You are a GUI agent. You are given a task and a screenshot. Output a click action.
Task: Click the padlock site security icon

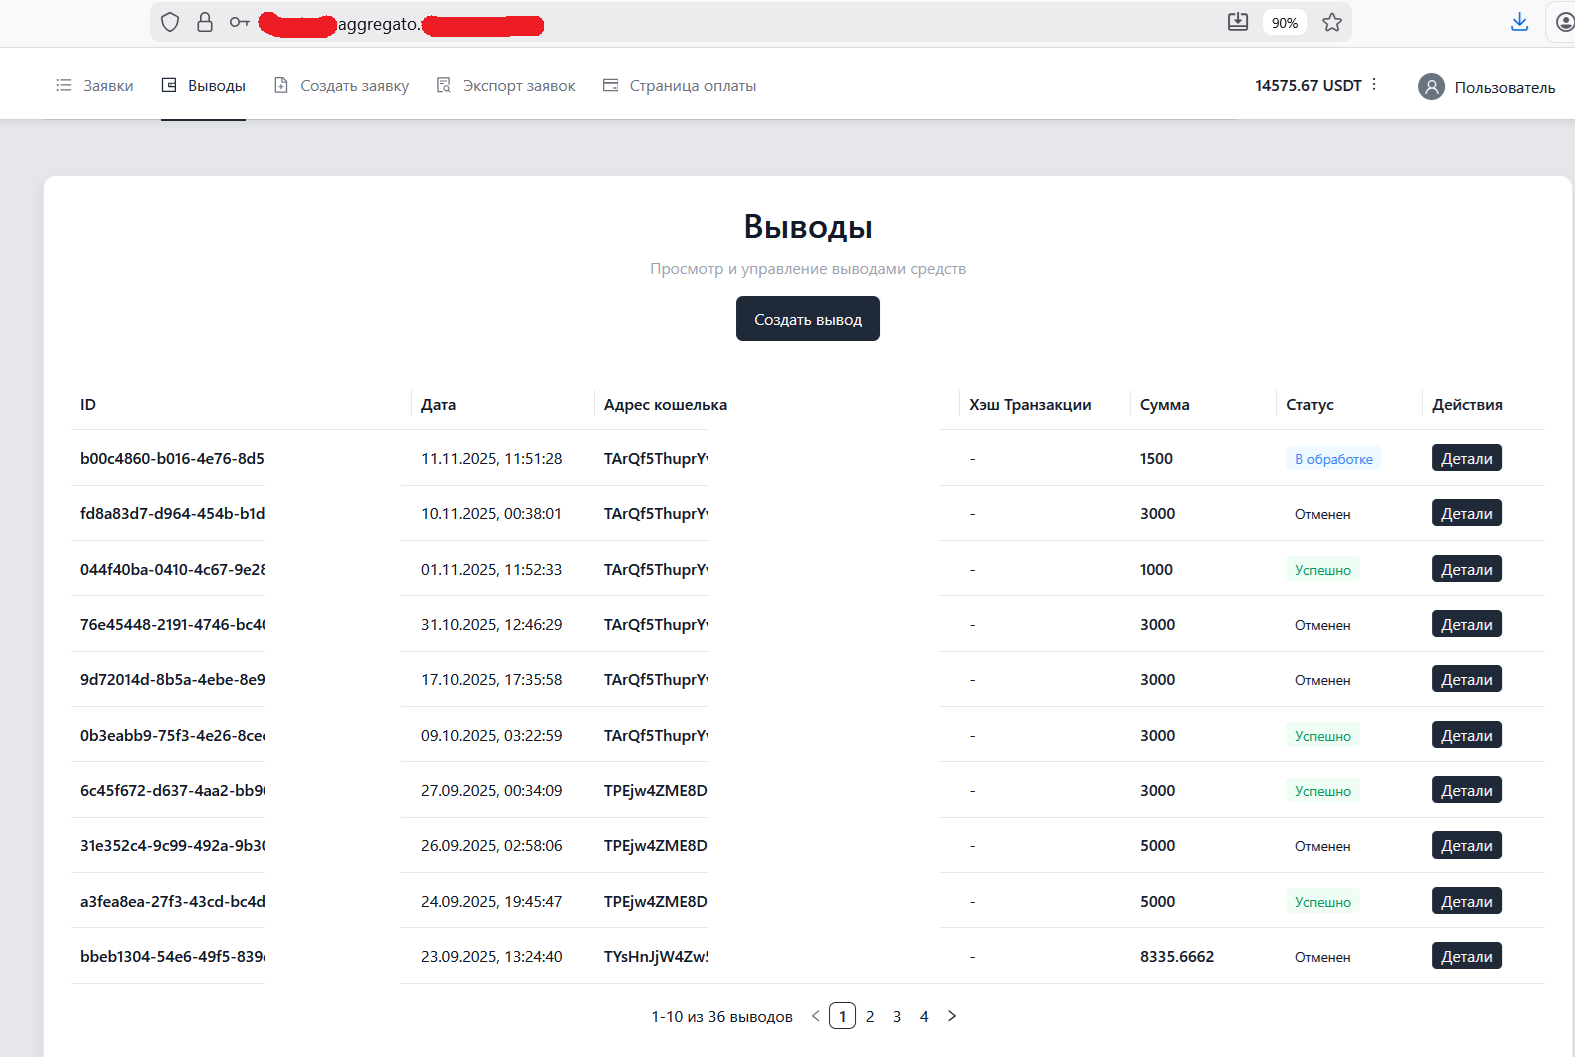[x=205, y=22]
